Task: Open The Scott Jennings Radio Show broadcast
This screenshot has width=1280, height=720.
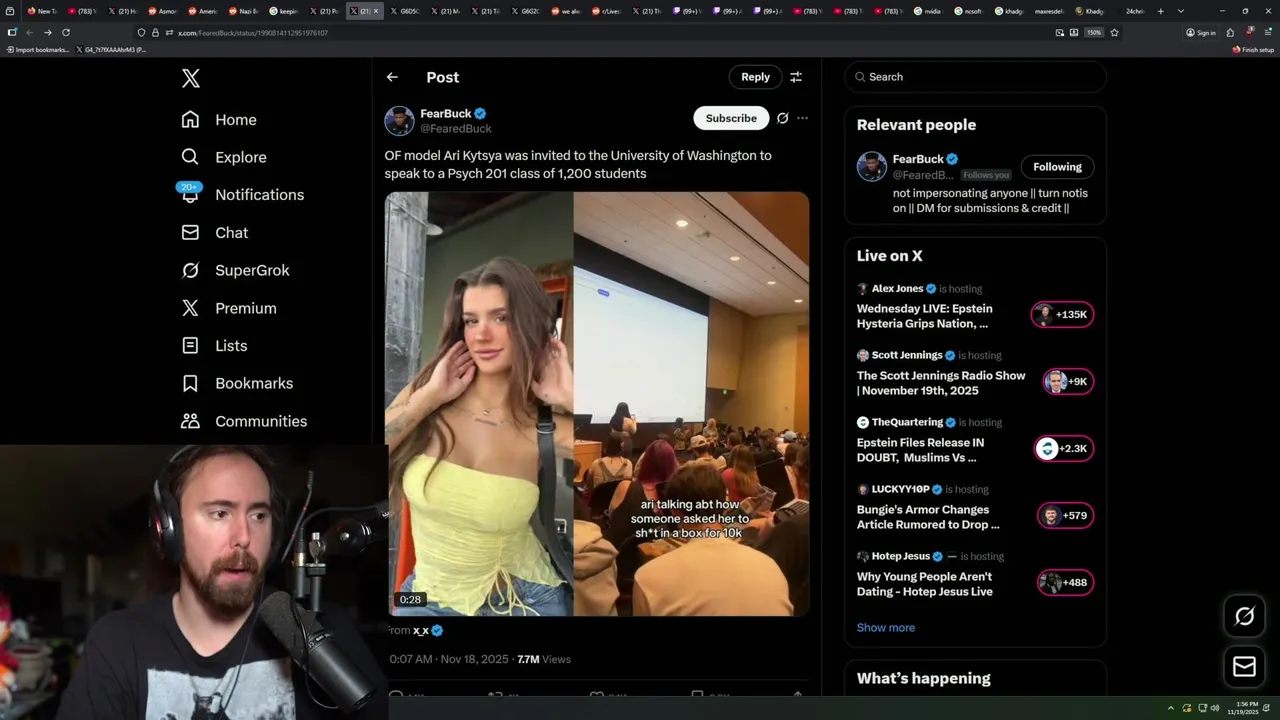Action: click(x=941, y=383)
